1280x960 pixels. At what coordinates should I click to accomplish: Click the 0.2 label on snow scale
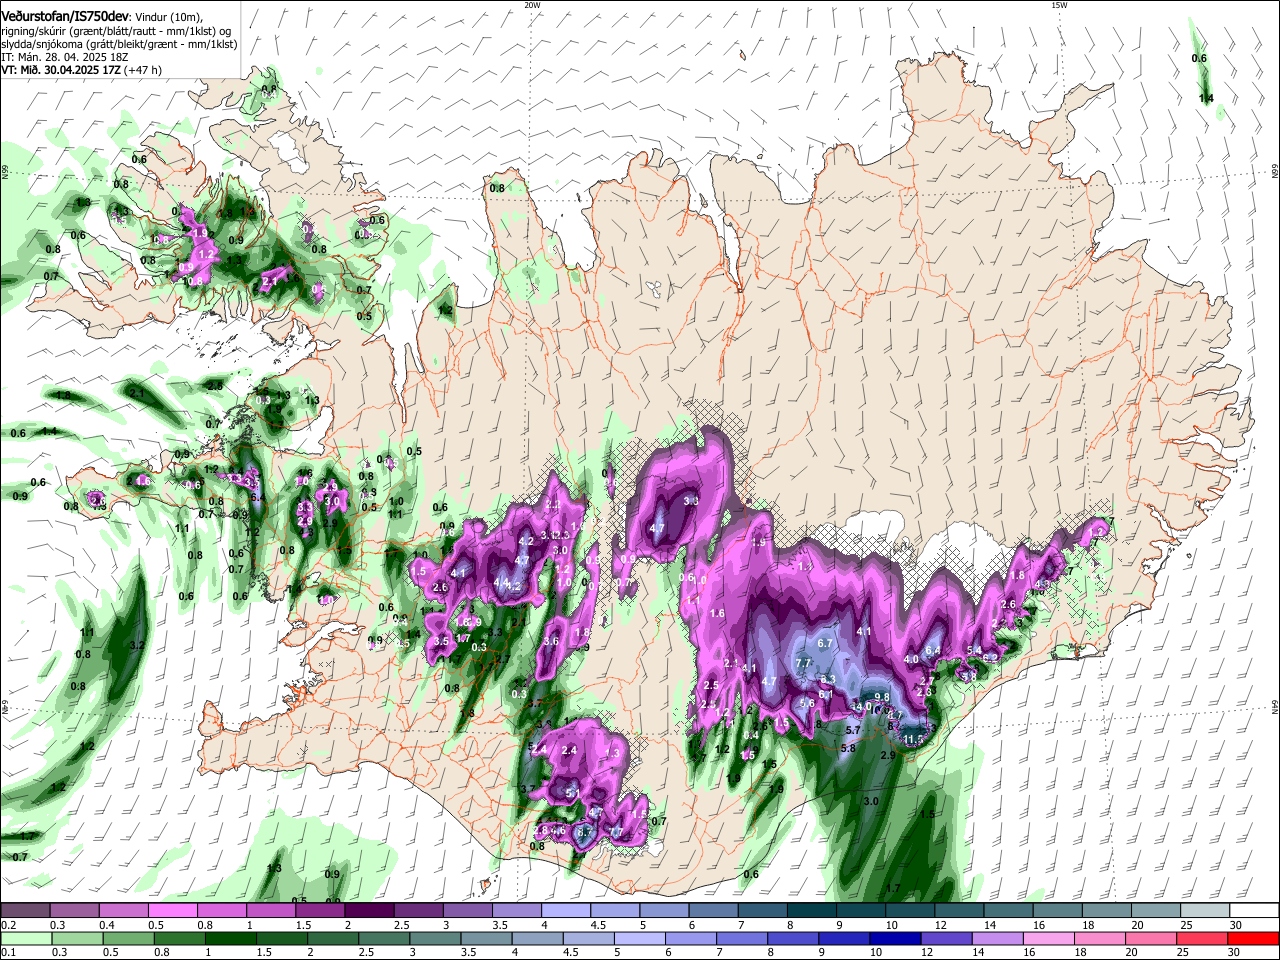pos(8,925)
